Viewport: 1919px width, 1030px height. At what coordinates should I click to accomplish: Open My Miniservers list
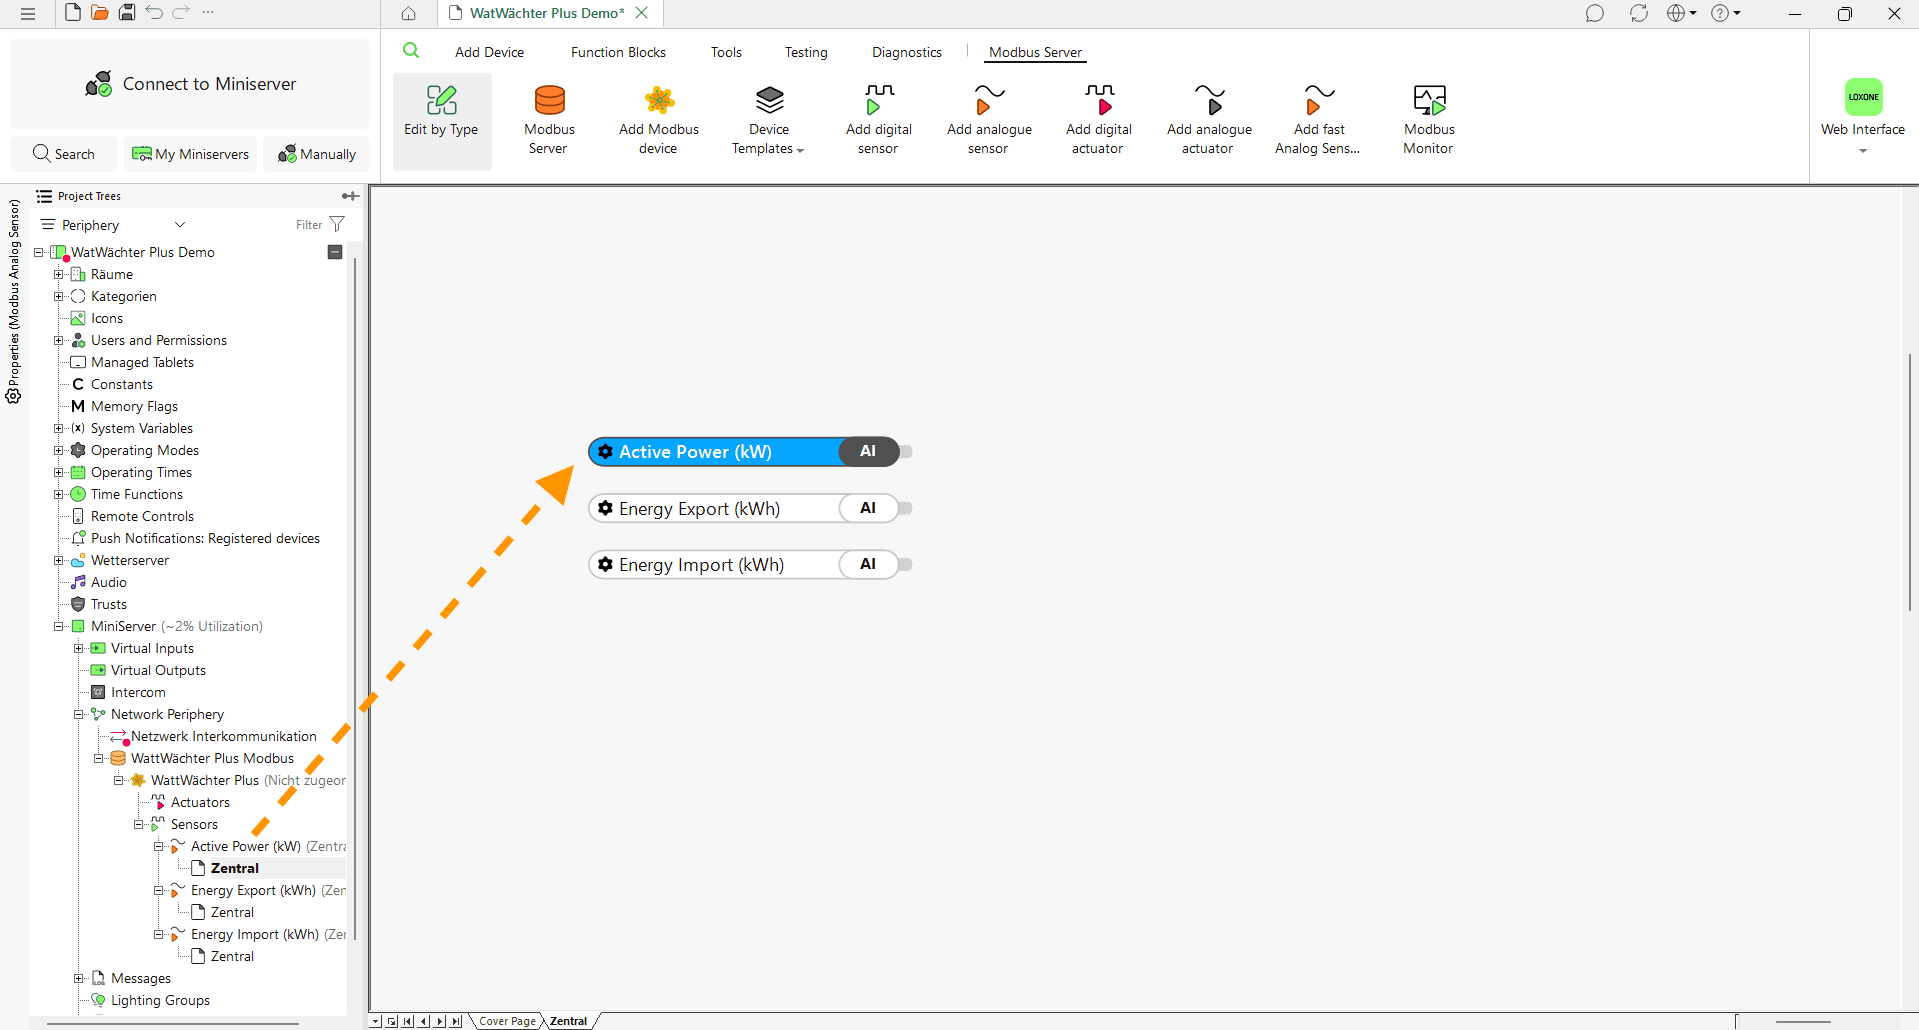(190, 154)
